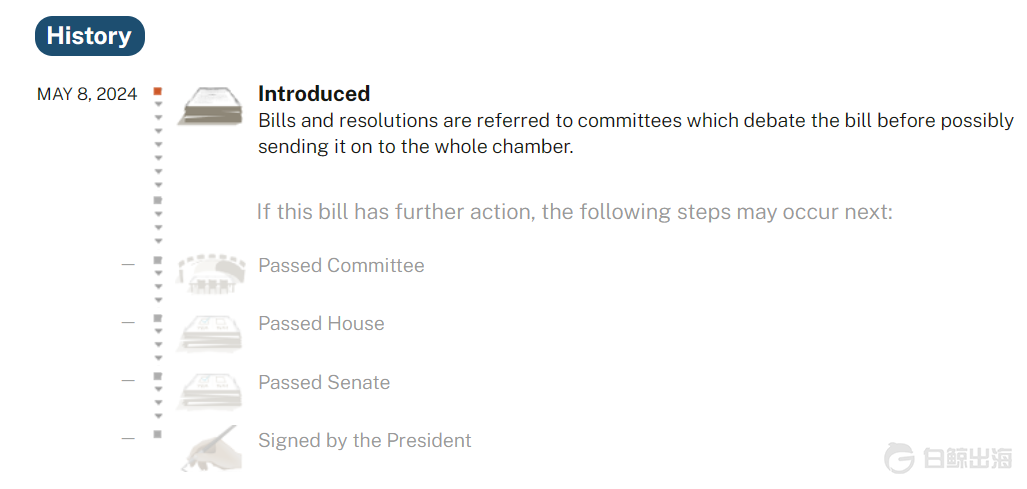Click the Passed Committee chamber icon
Image resolution: width=1027 pixels, height=489 pixels.
pos(210,273)
